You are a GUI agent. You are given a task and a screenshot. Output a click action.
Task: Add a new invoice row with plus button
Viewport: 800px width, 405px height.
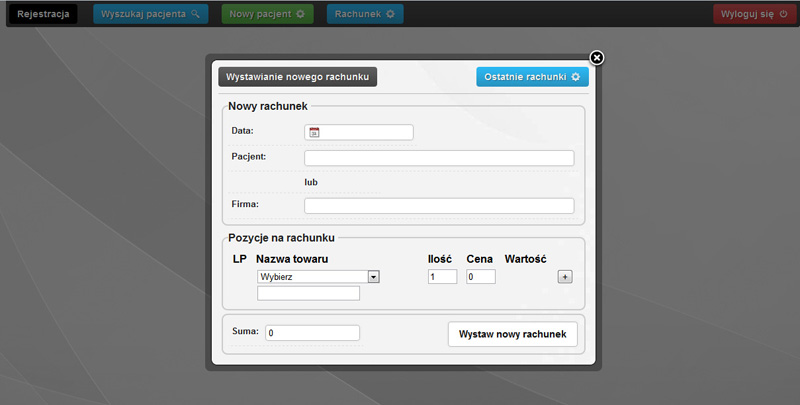click(x=565, y=277)
